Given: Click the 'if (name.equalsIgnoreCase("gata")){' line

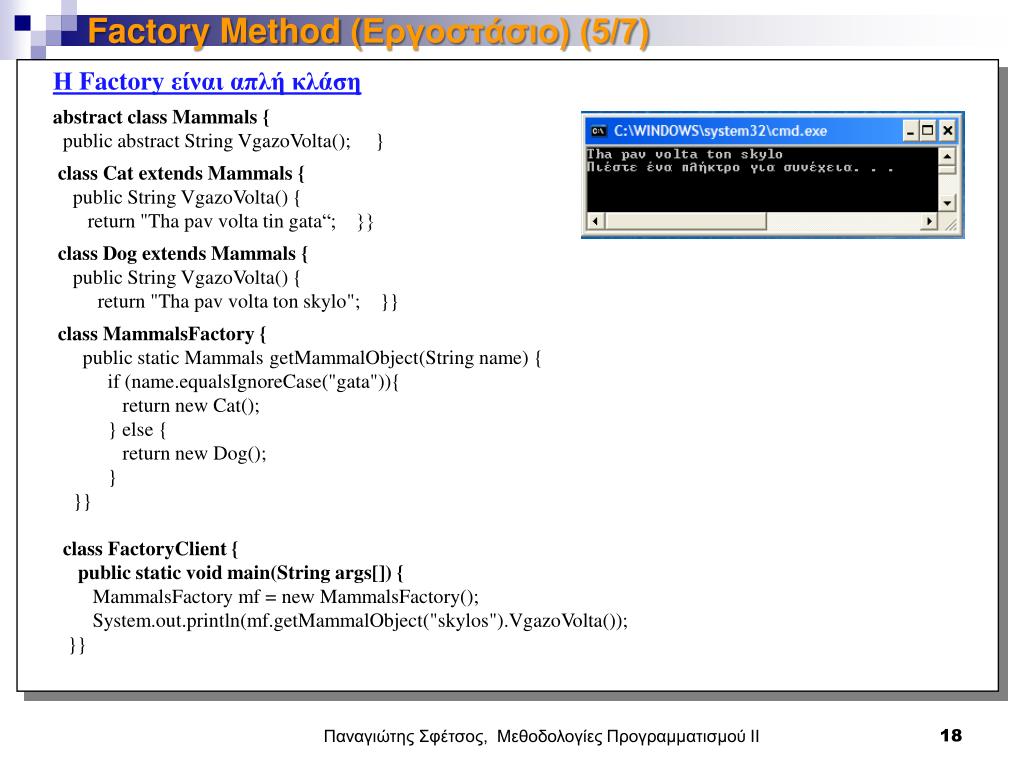Looking at the screenshot, I should [253, 383].
